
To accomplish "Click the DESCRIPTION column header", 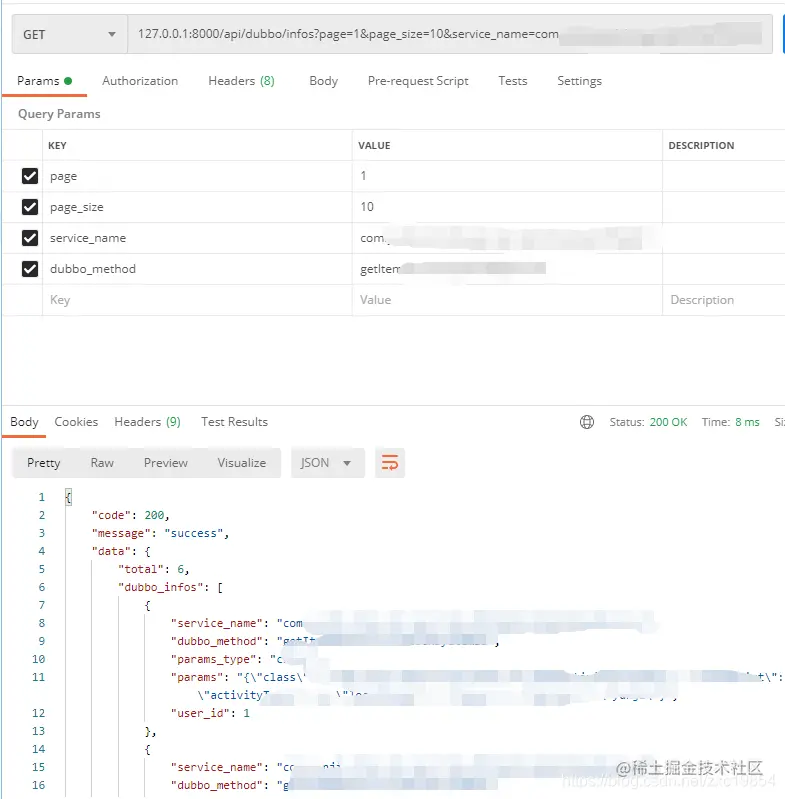I will (x=701, y=146).
